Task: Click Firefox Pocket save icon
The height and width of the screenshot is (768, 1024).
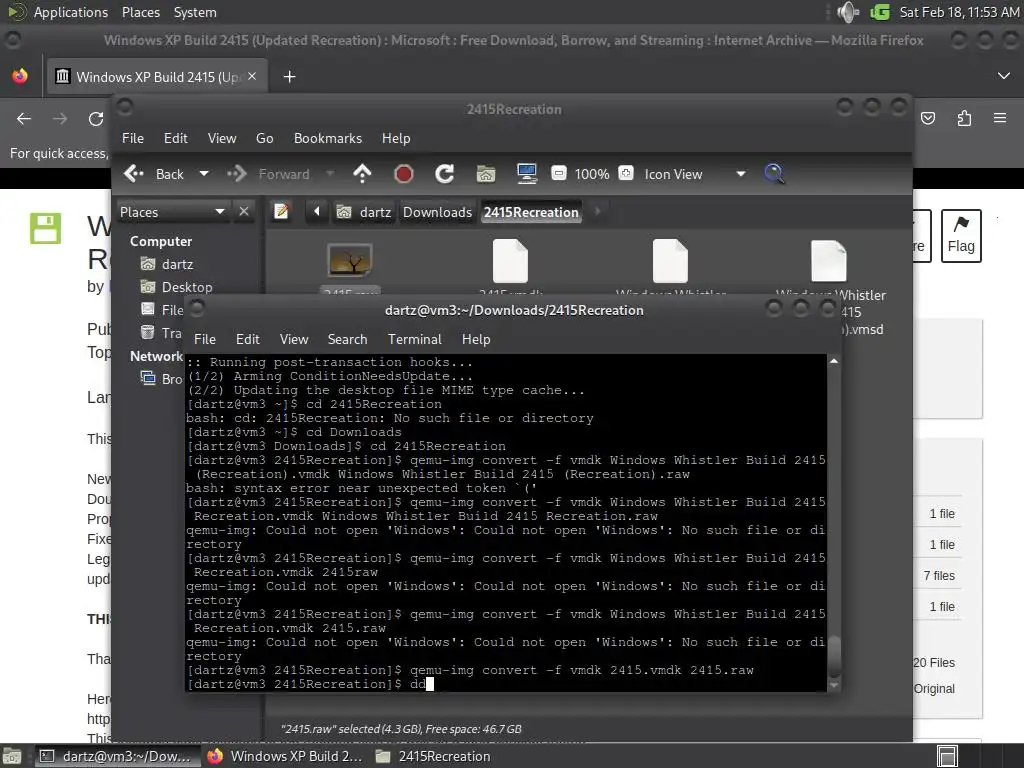Action: pyautogui.click(x=928, y=118)
